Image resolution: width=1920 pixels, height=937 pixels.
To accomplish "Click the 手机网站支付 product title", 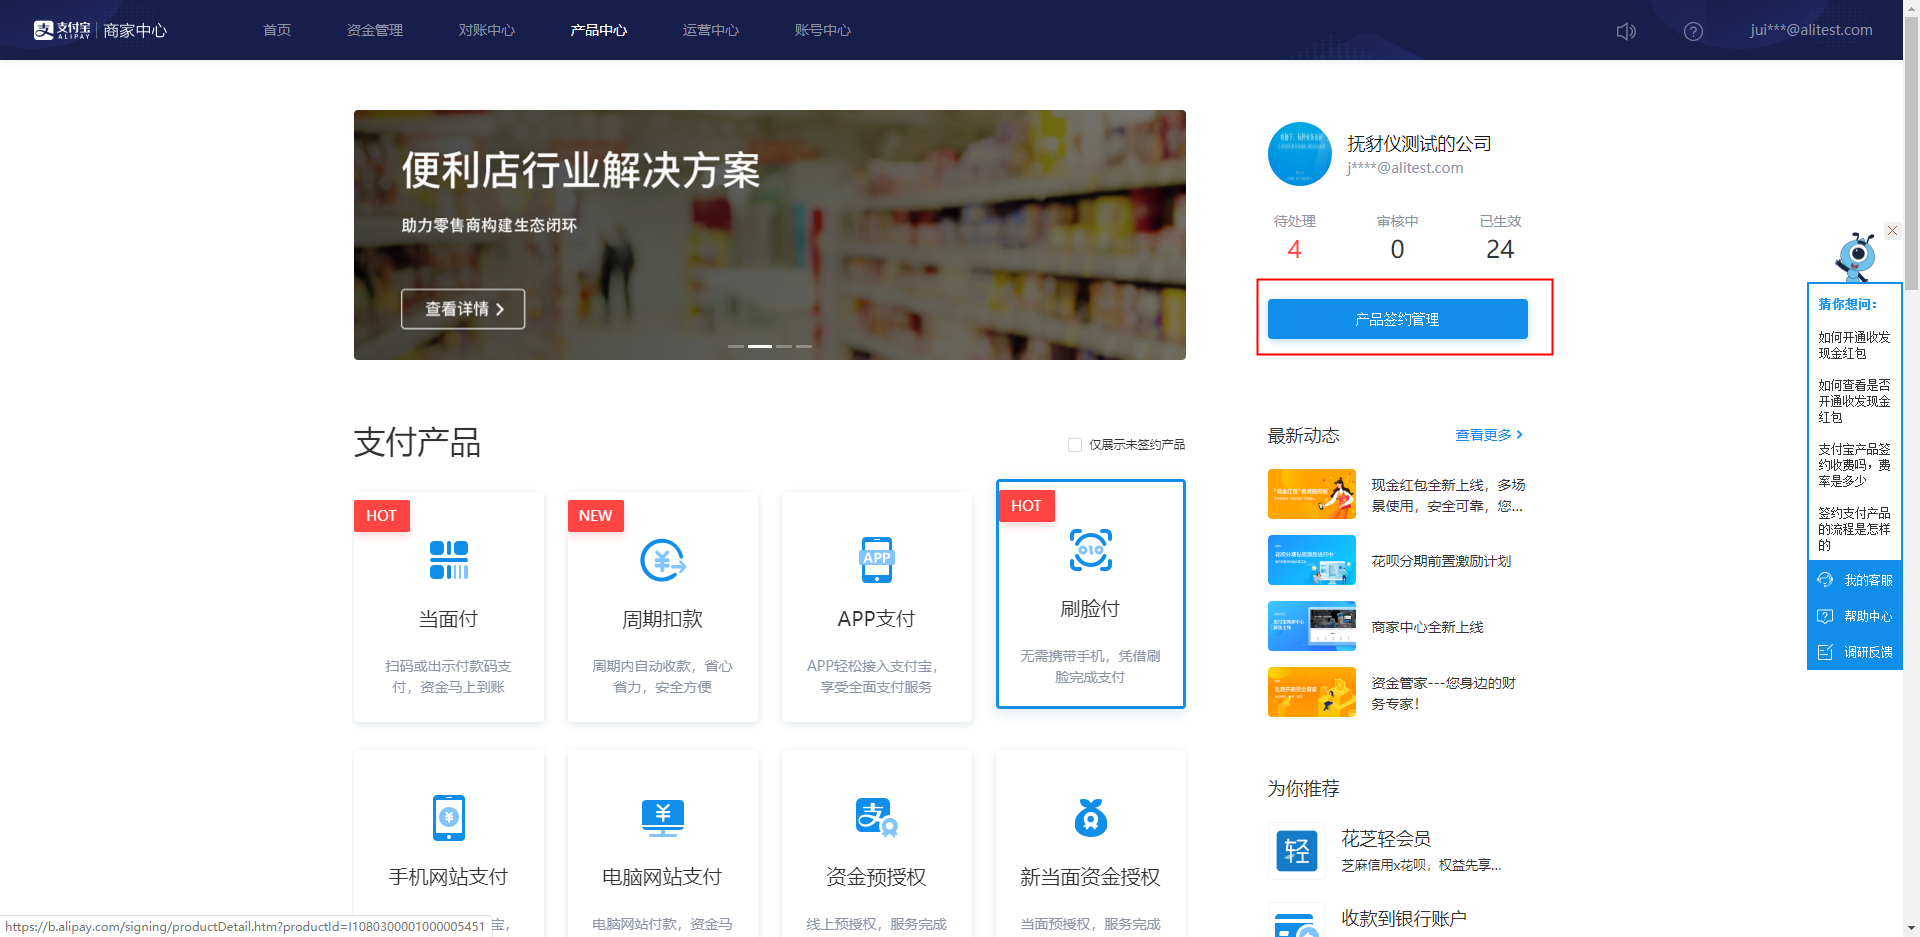I will (449, 877).
